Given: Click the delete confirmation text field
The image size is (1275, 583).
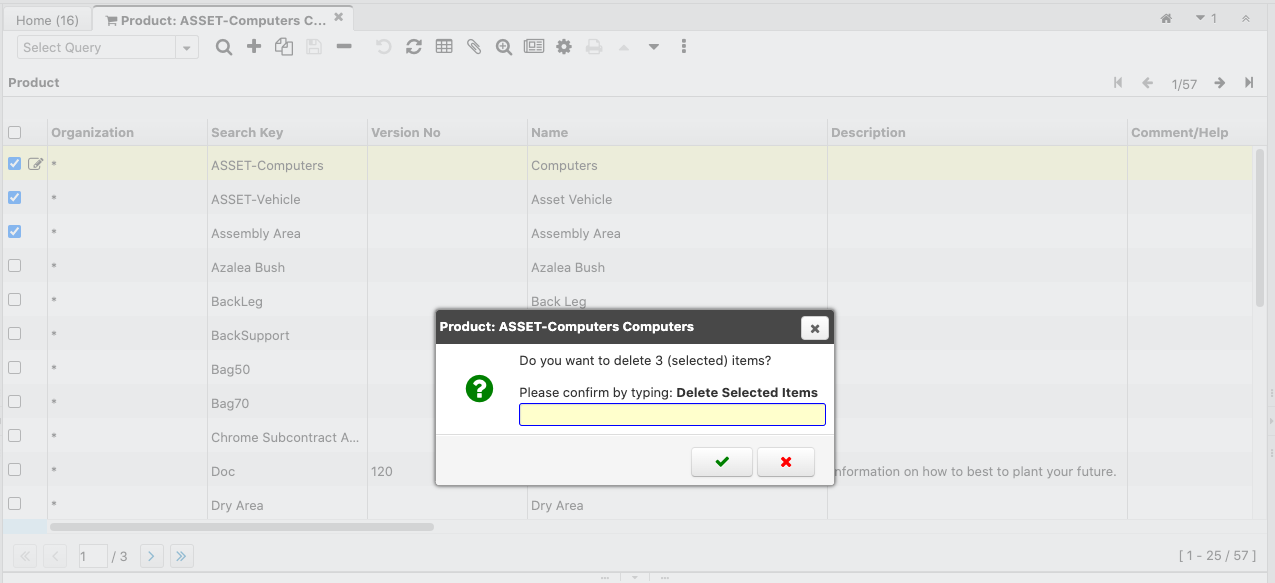Looking at the screenshot, I should pyautogui.click(x=672, y=415).
